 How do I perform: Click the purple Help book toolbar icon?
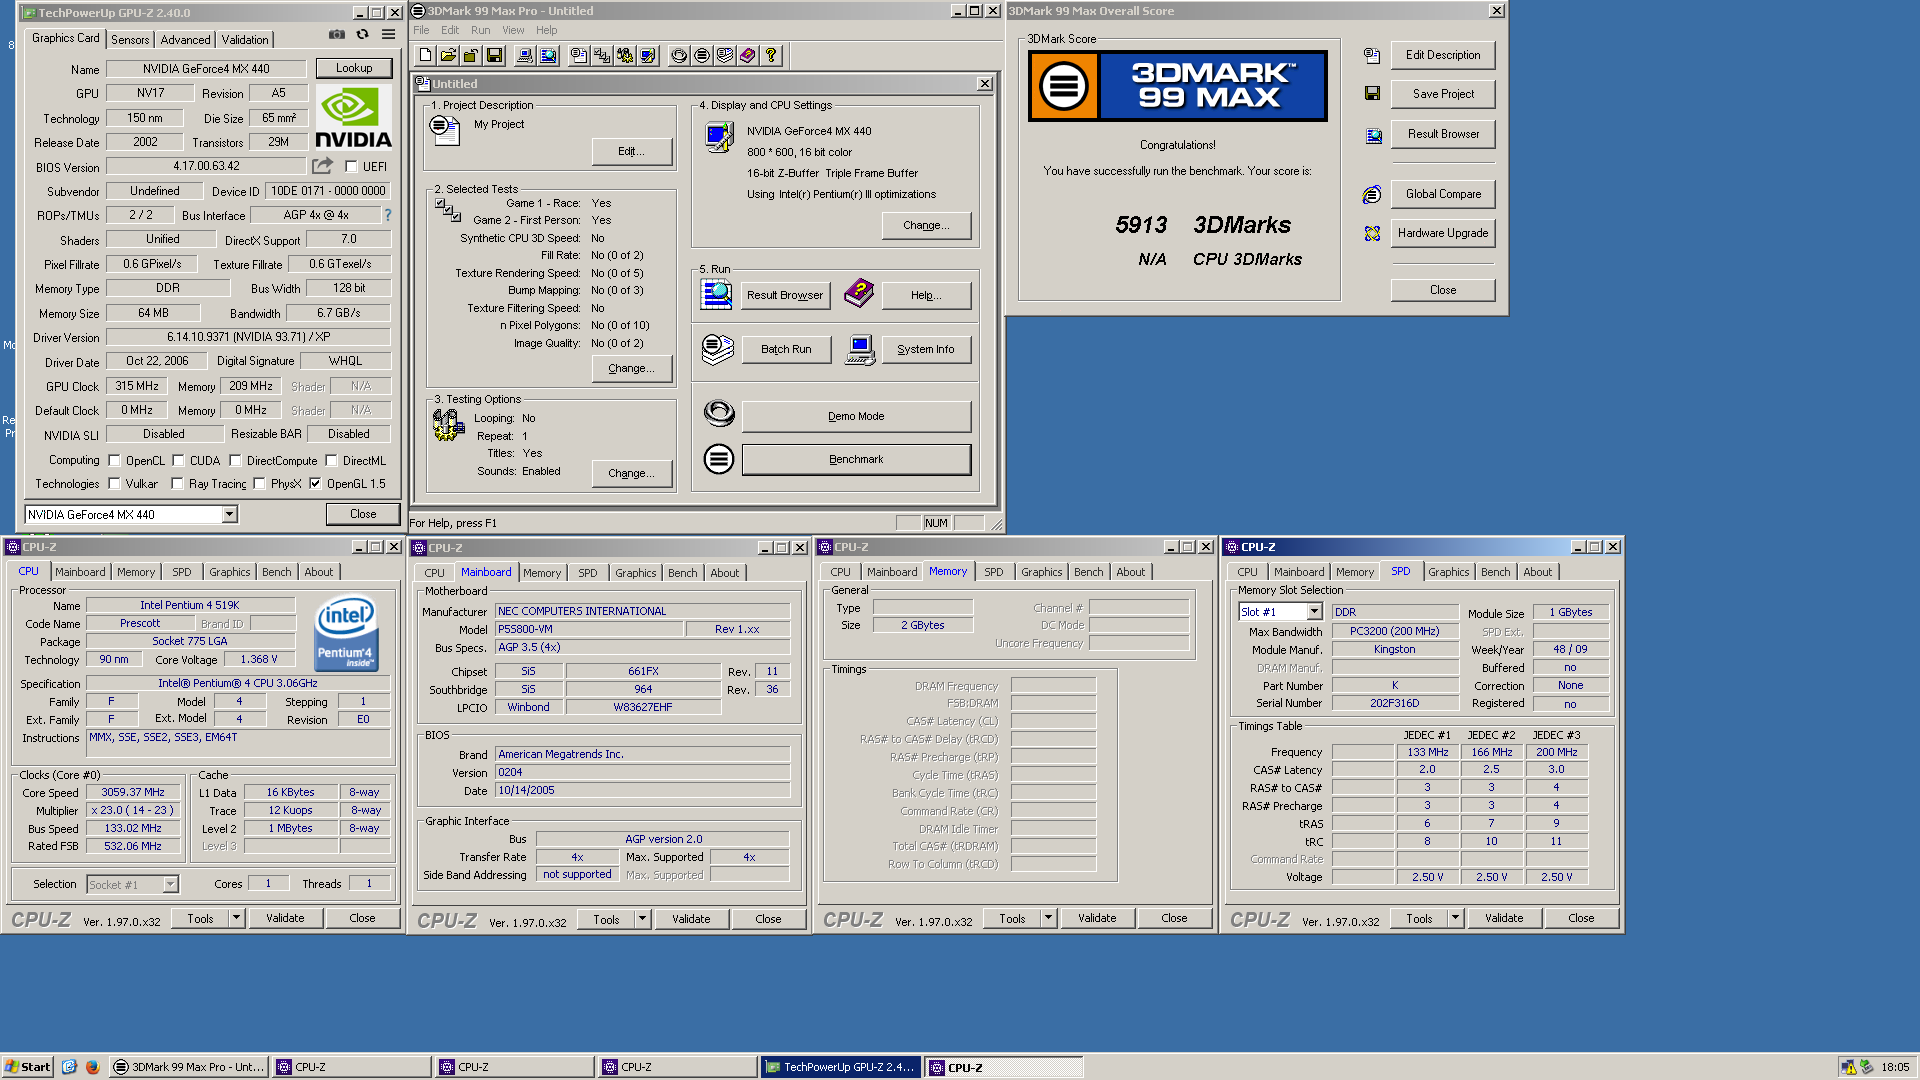[x=748, y=56]
